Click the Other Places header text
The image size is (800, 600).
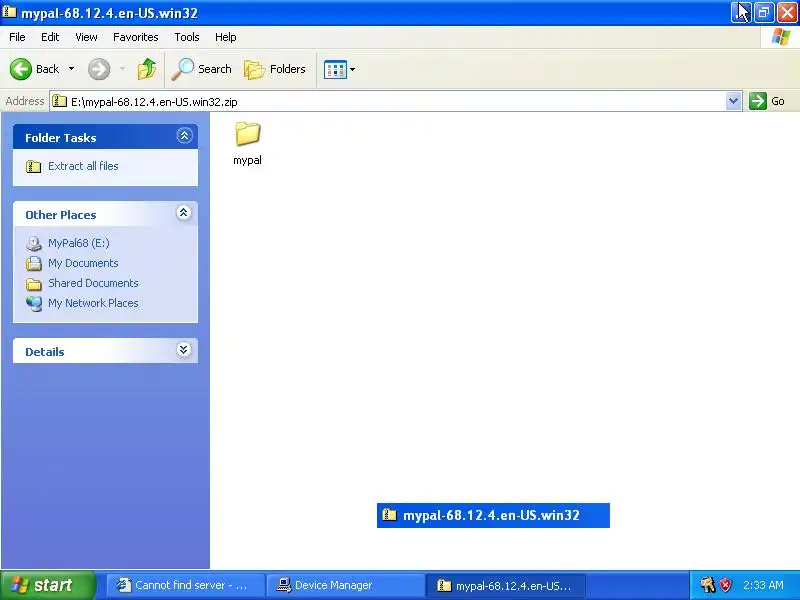pyautogui.click(x=61, y=215)
